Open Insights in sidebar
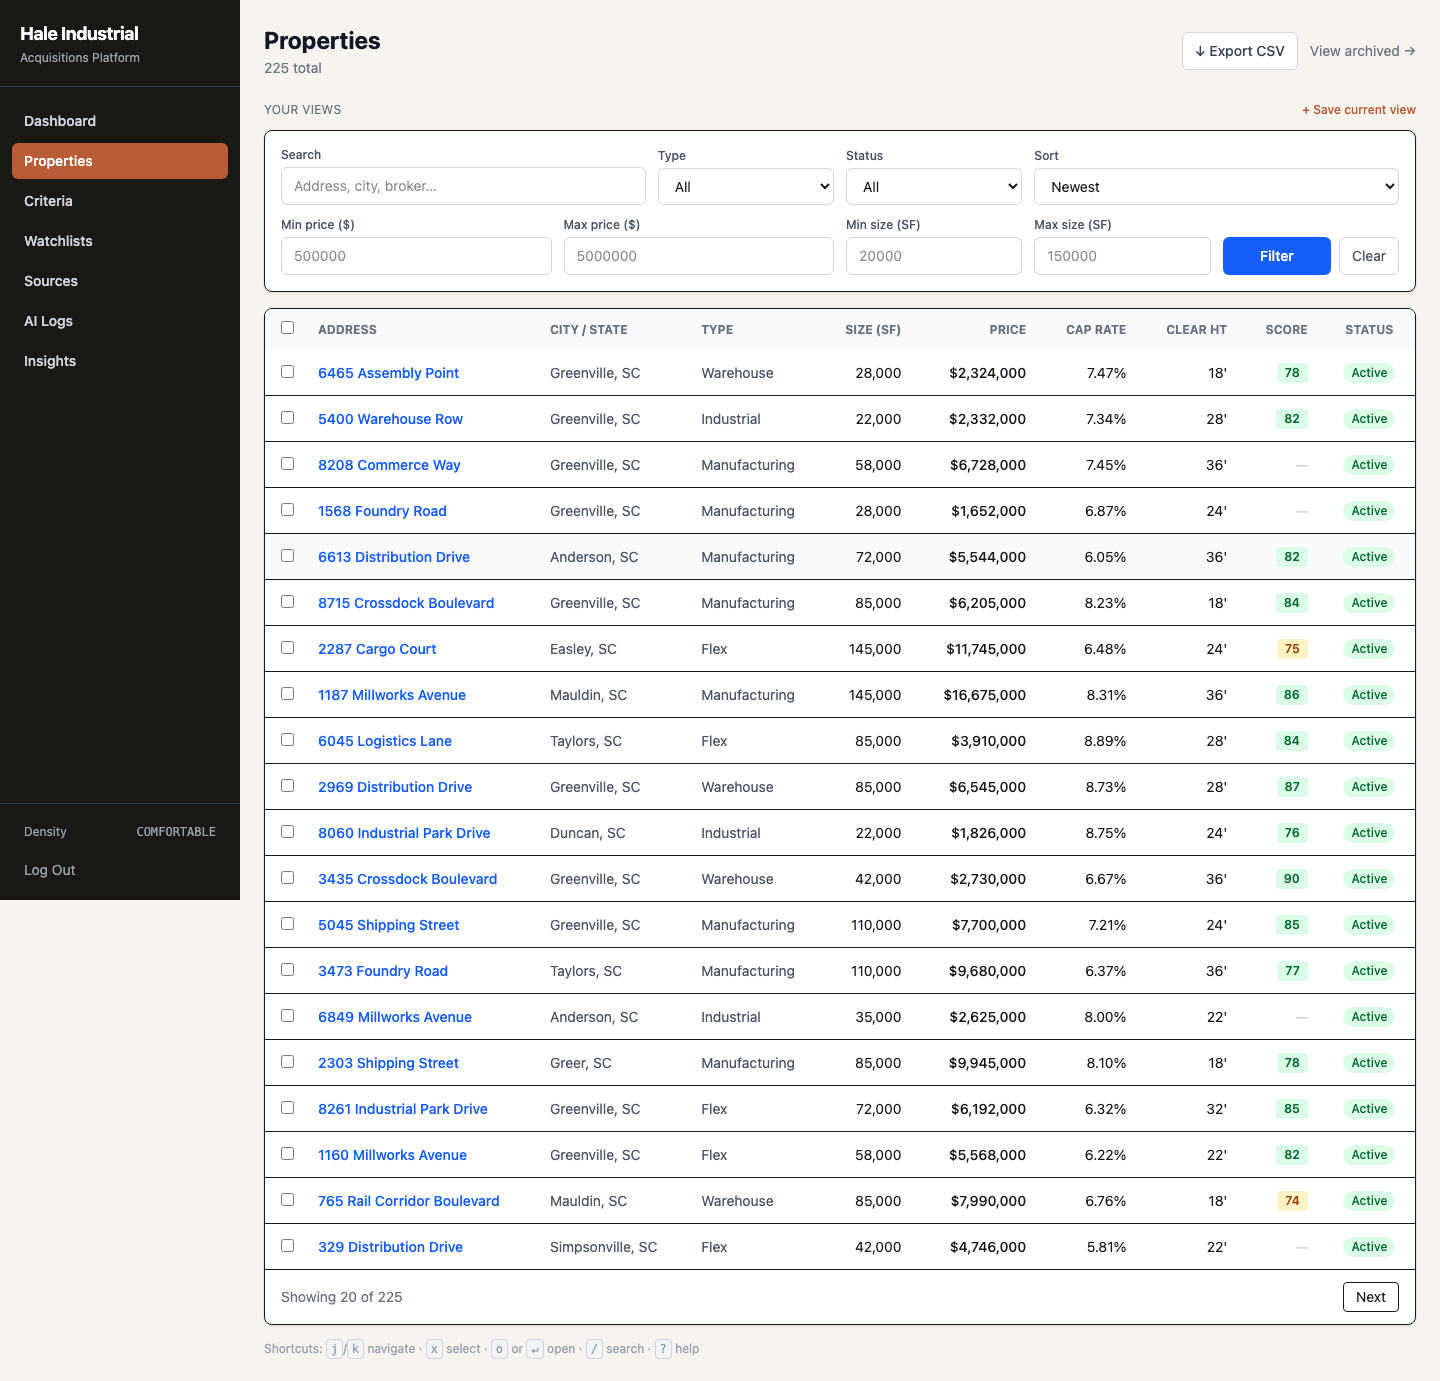The image size is (1440, 1381). [x=120, y=361]
